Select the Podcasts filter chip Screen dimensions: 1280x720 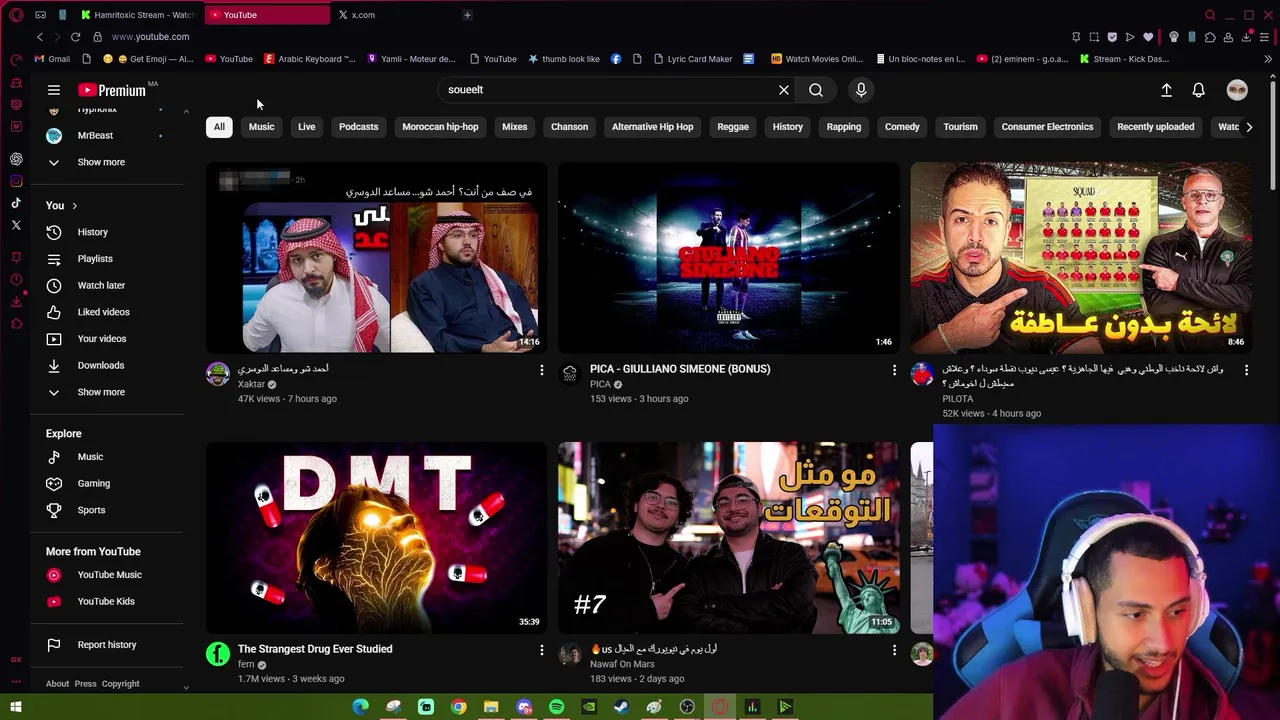(358, 127)
